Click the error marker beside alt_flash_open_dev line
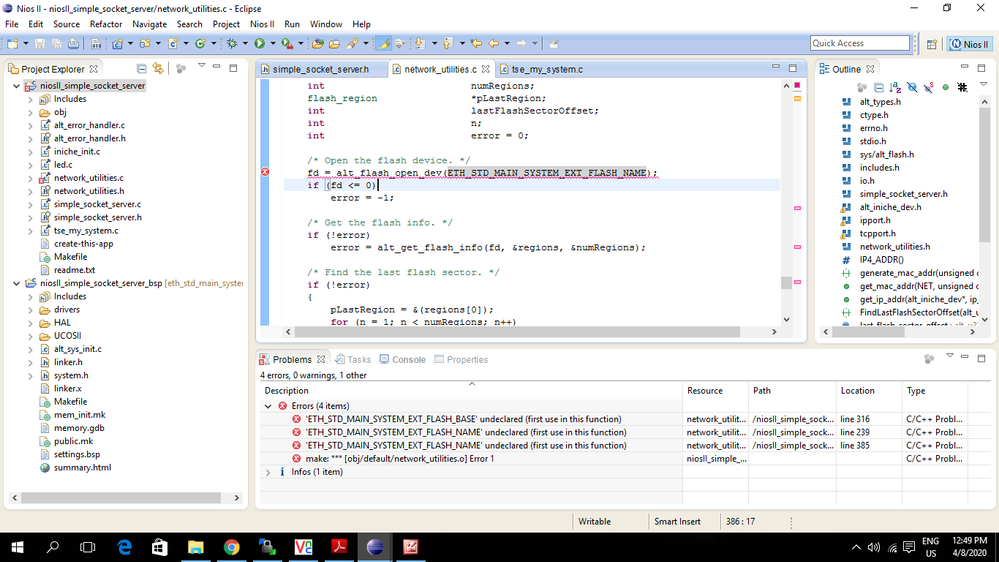 coord(265,173)
